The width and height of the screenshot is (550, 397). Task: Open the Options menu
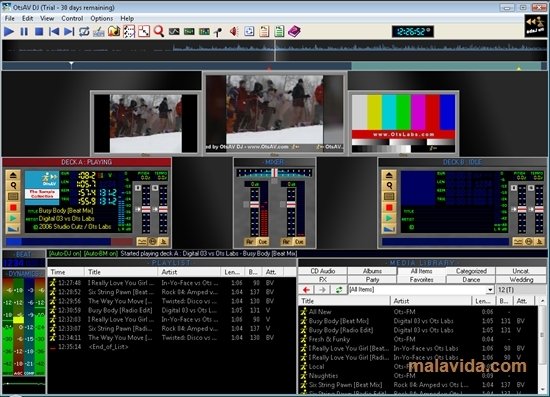point(102,18)
